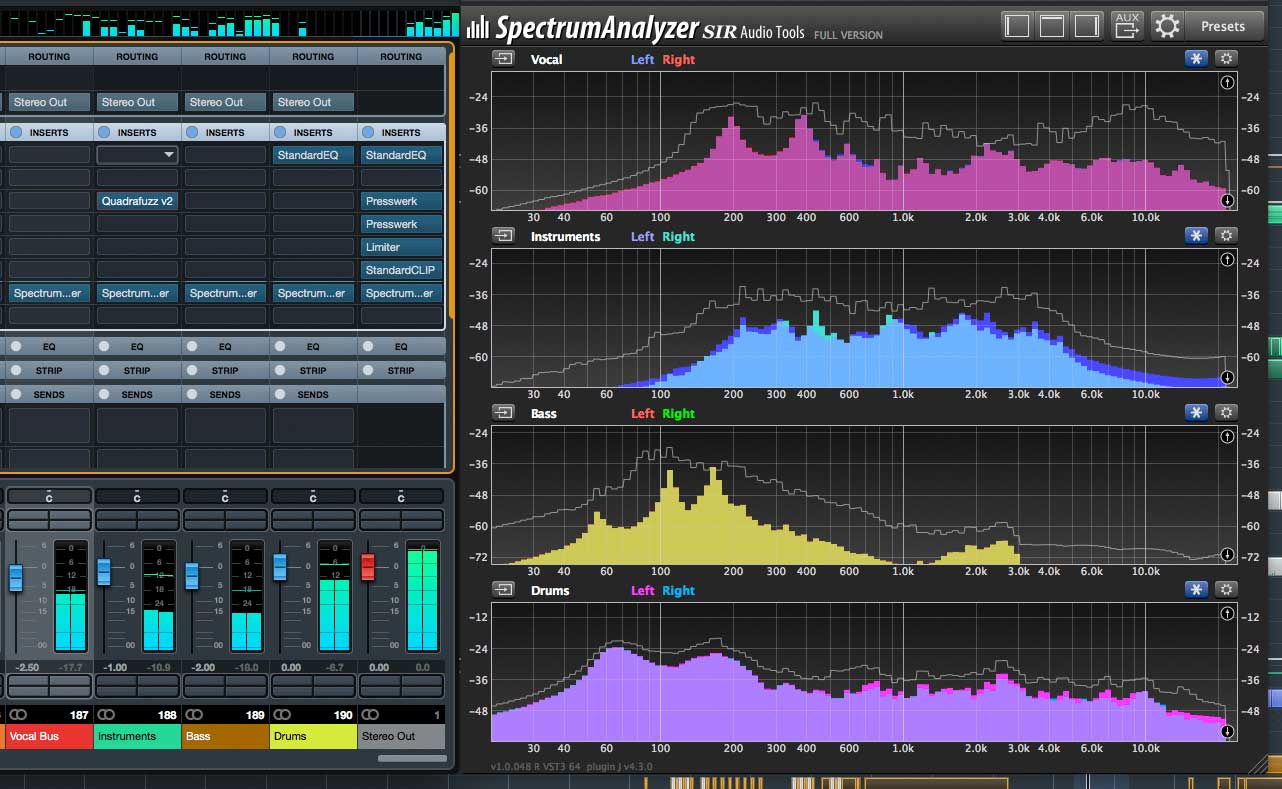Open StandardEQ in the Stereo Out column
The image size is (1282, 789).
(x=401, y=155)
